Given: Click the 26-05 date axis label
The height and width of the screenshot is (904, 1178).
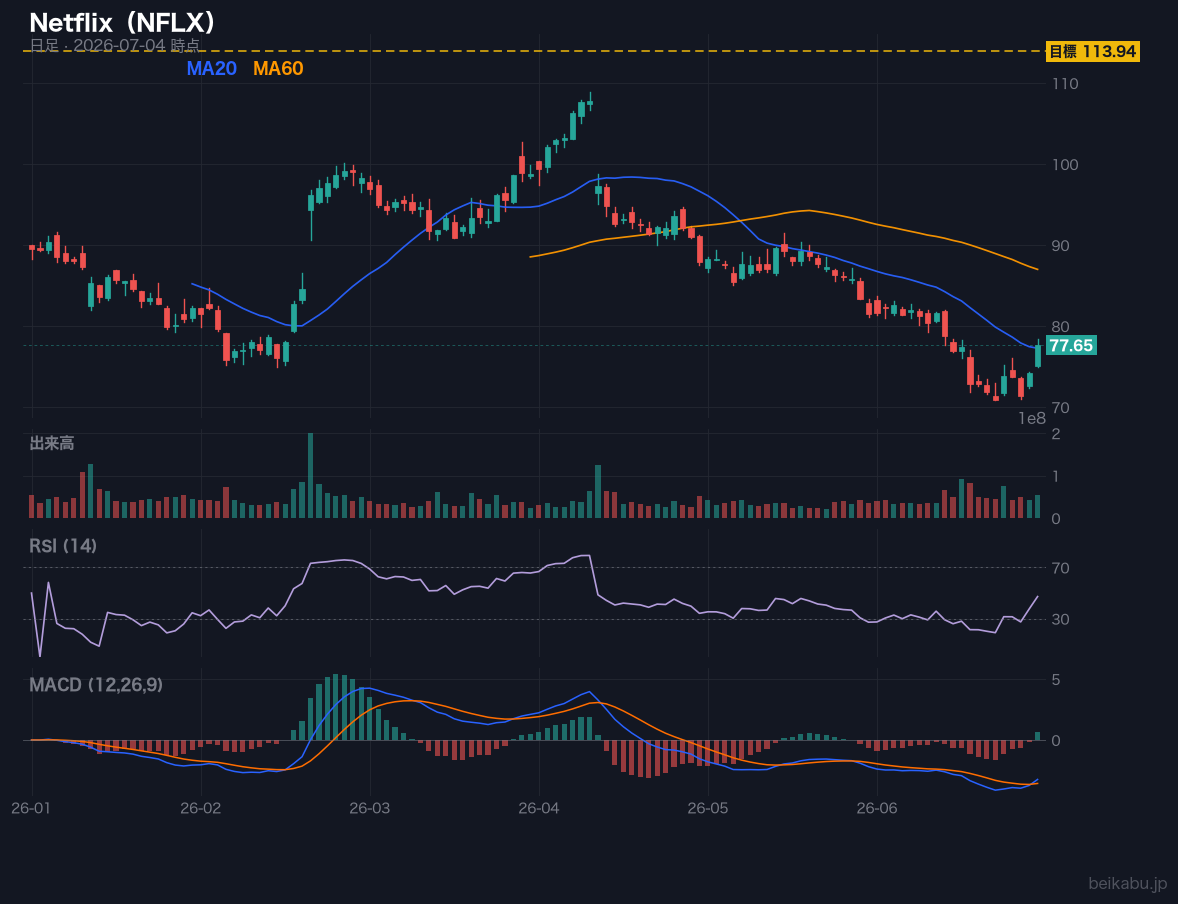Looking at the screenshot, I should click(x=708, y=809).
